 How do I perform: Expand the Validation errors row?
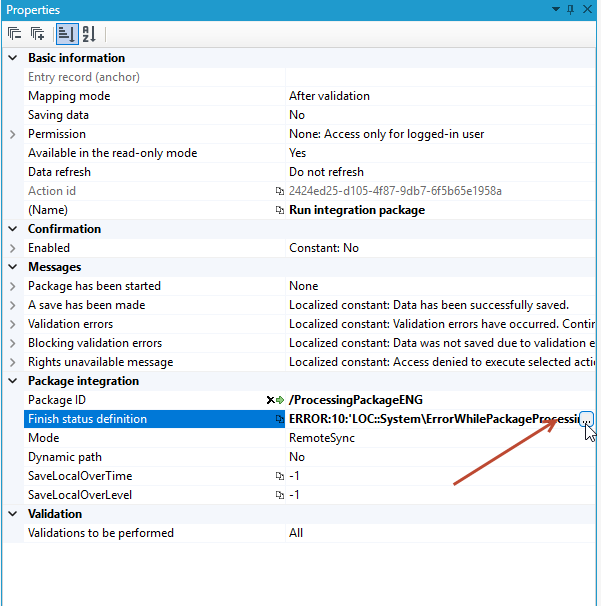click(13, 324)
